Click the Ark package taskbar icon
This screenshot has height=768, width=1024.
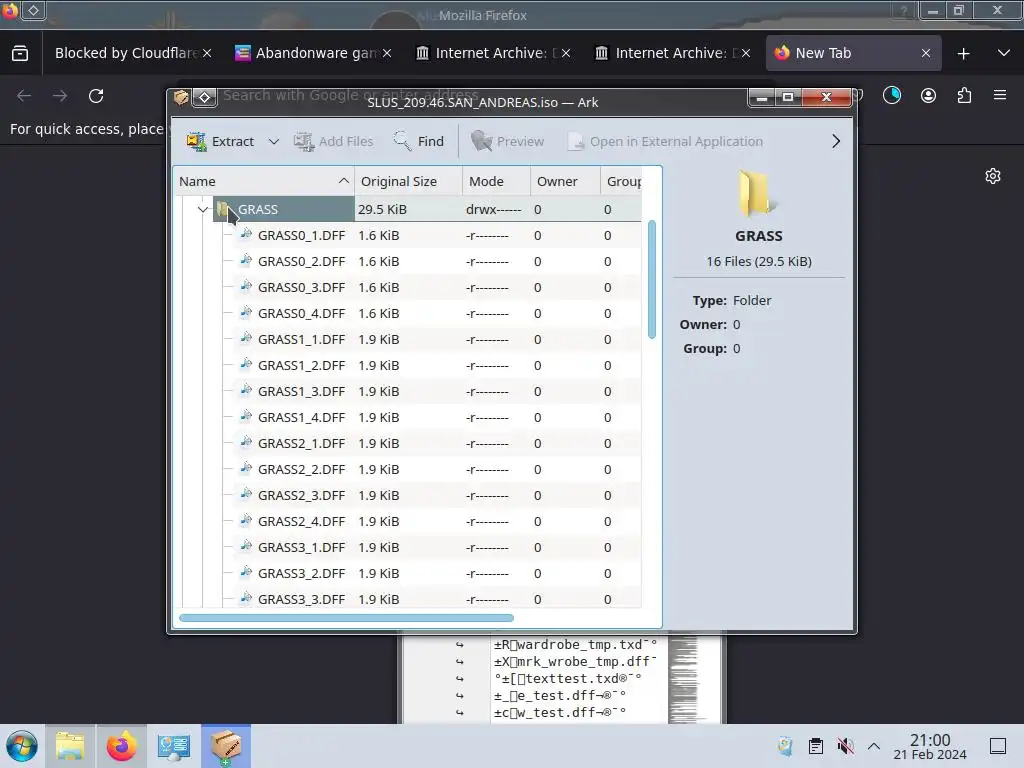tap(225, 746)
